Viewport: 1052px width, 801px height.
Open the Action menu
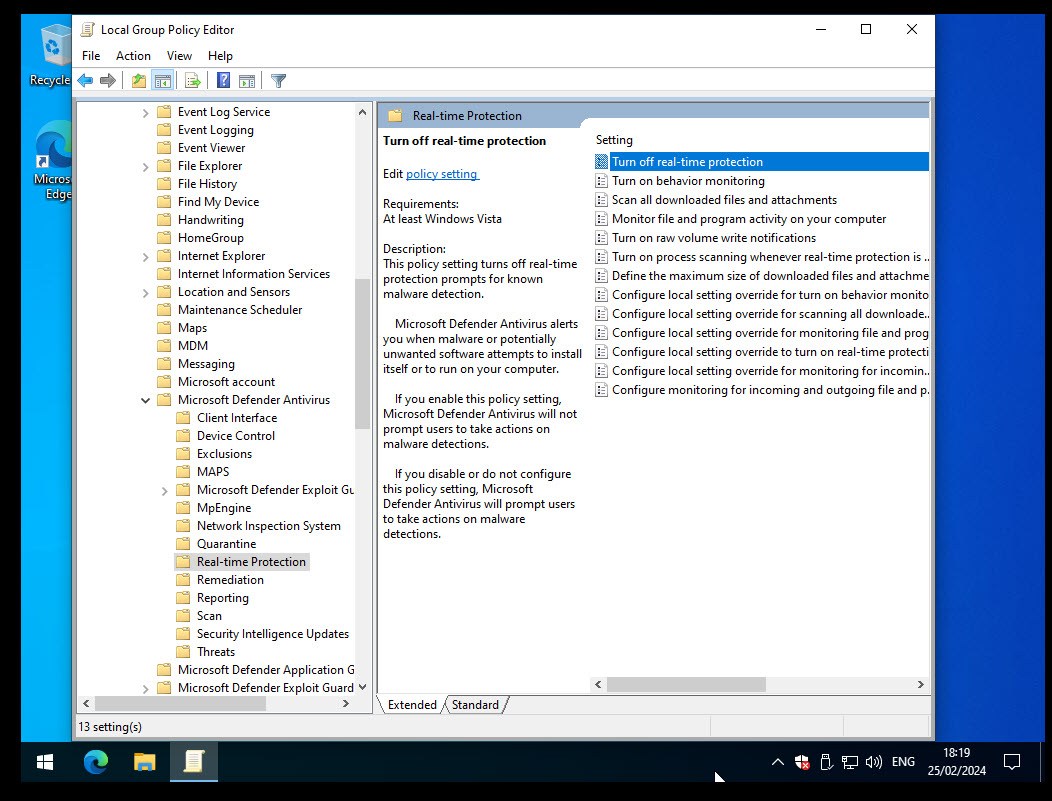[133, 56]
